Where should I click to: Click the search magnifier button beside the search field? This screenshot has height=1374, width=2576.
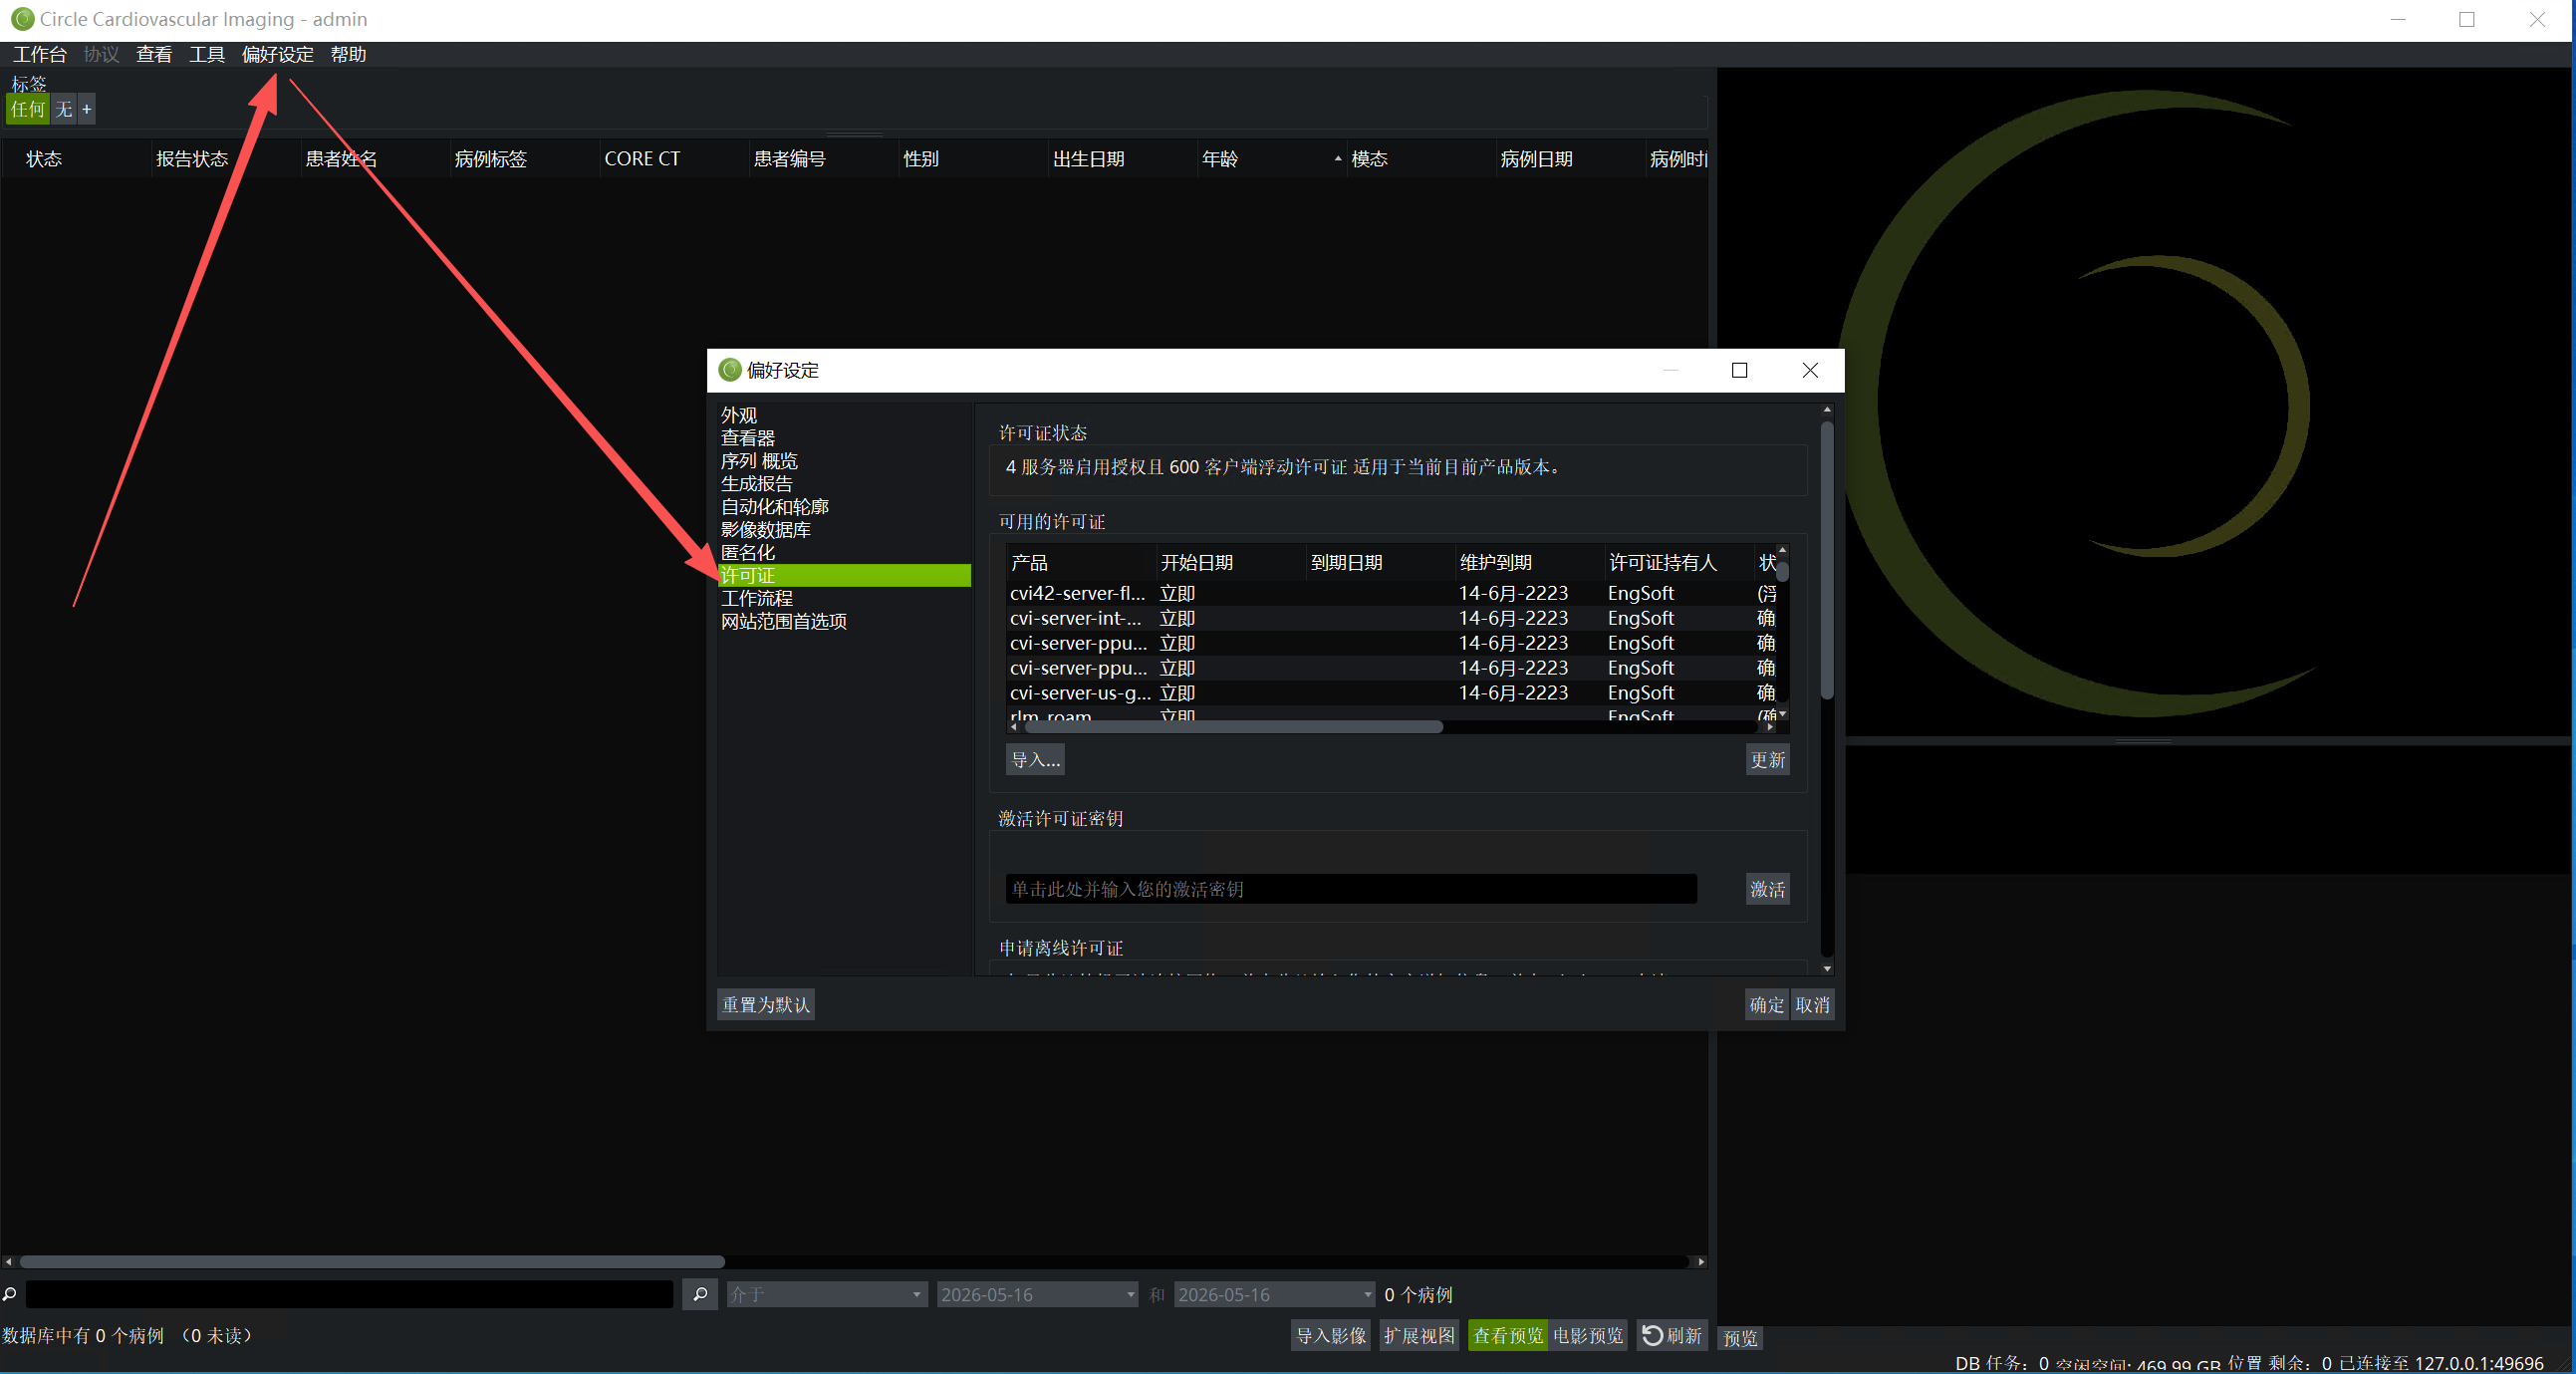coord(700,1294)
